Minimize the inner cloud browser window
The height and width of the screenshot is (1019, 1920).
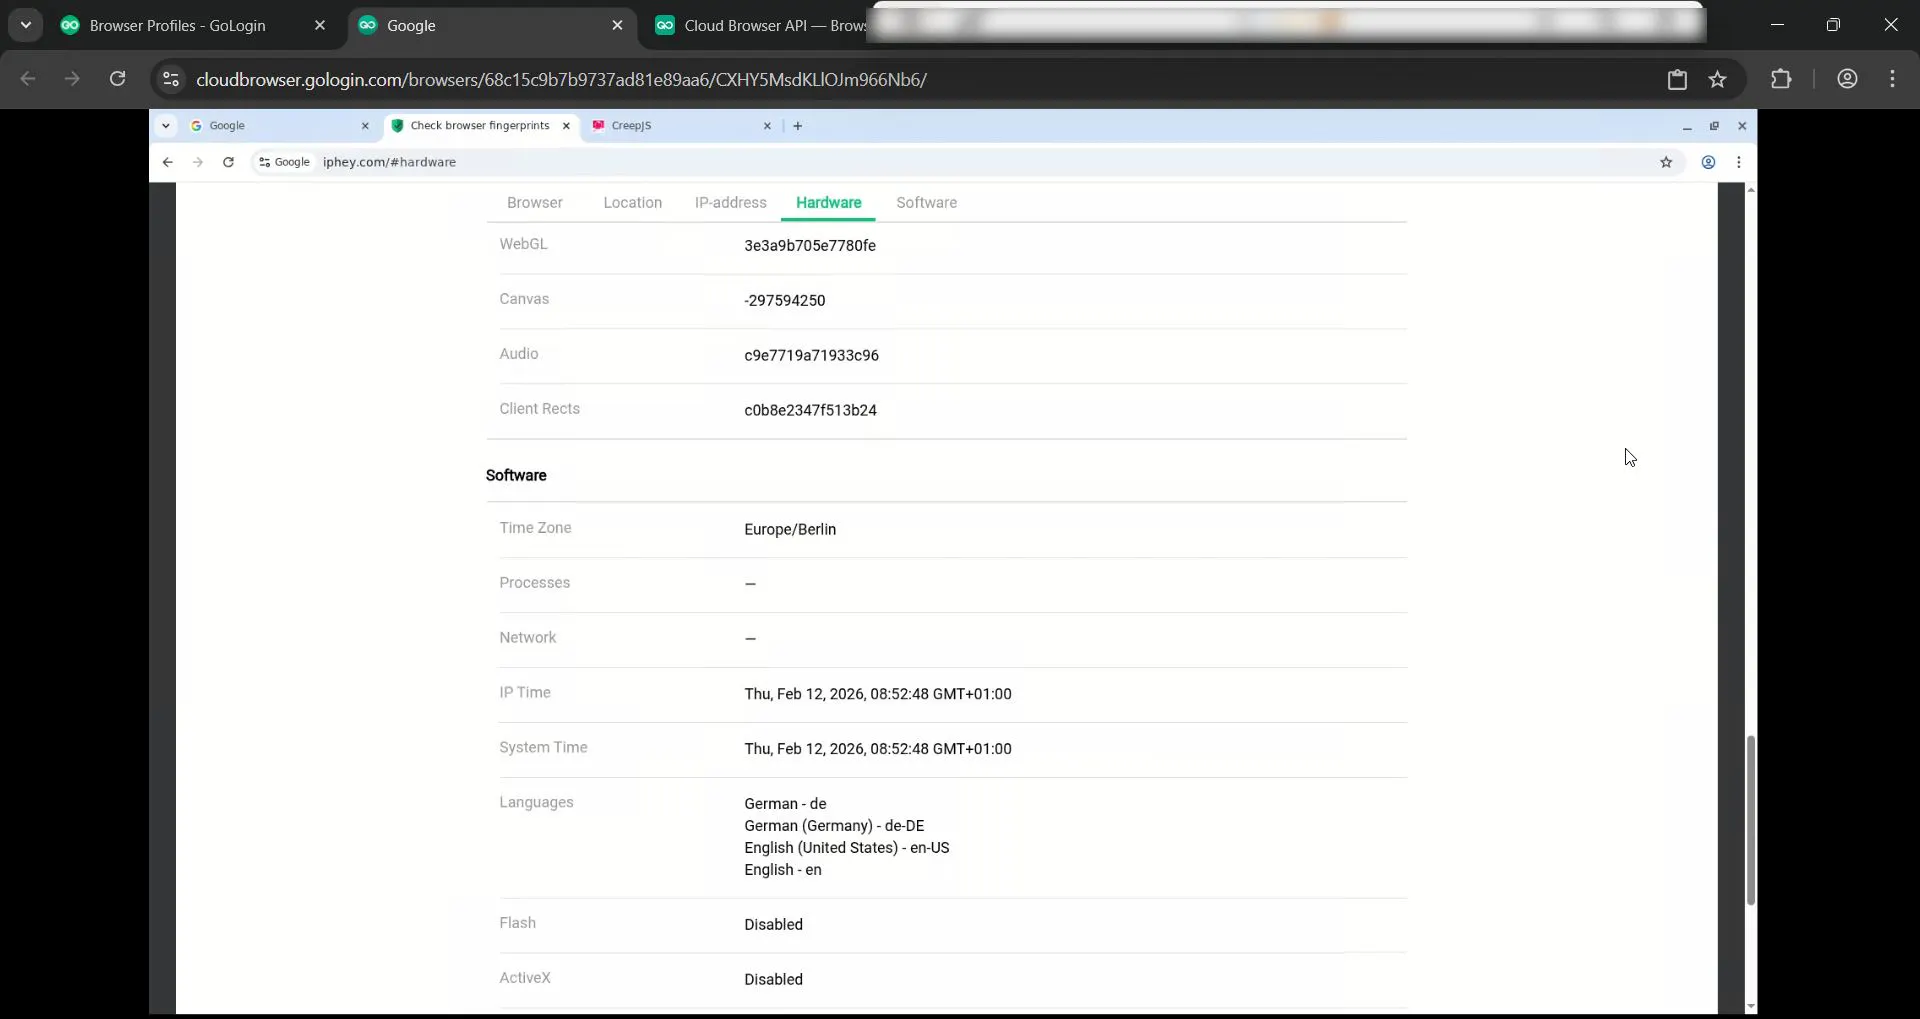[x=1686, y=126]
